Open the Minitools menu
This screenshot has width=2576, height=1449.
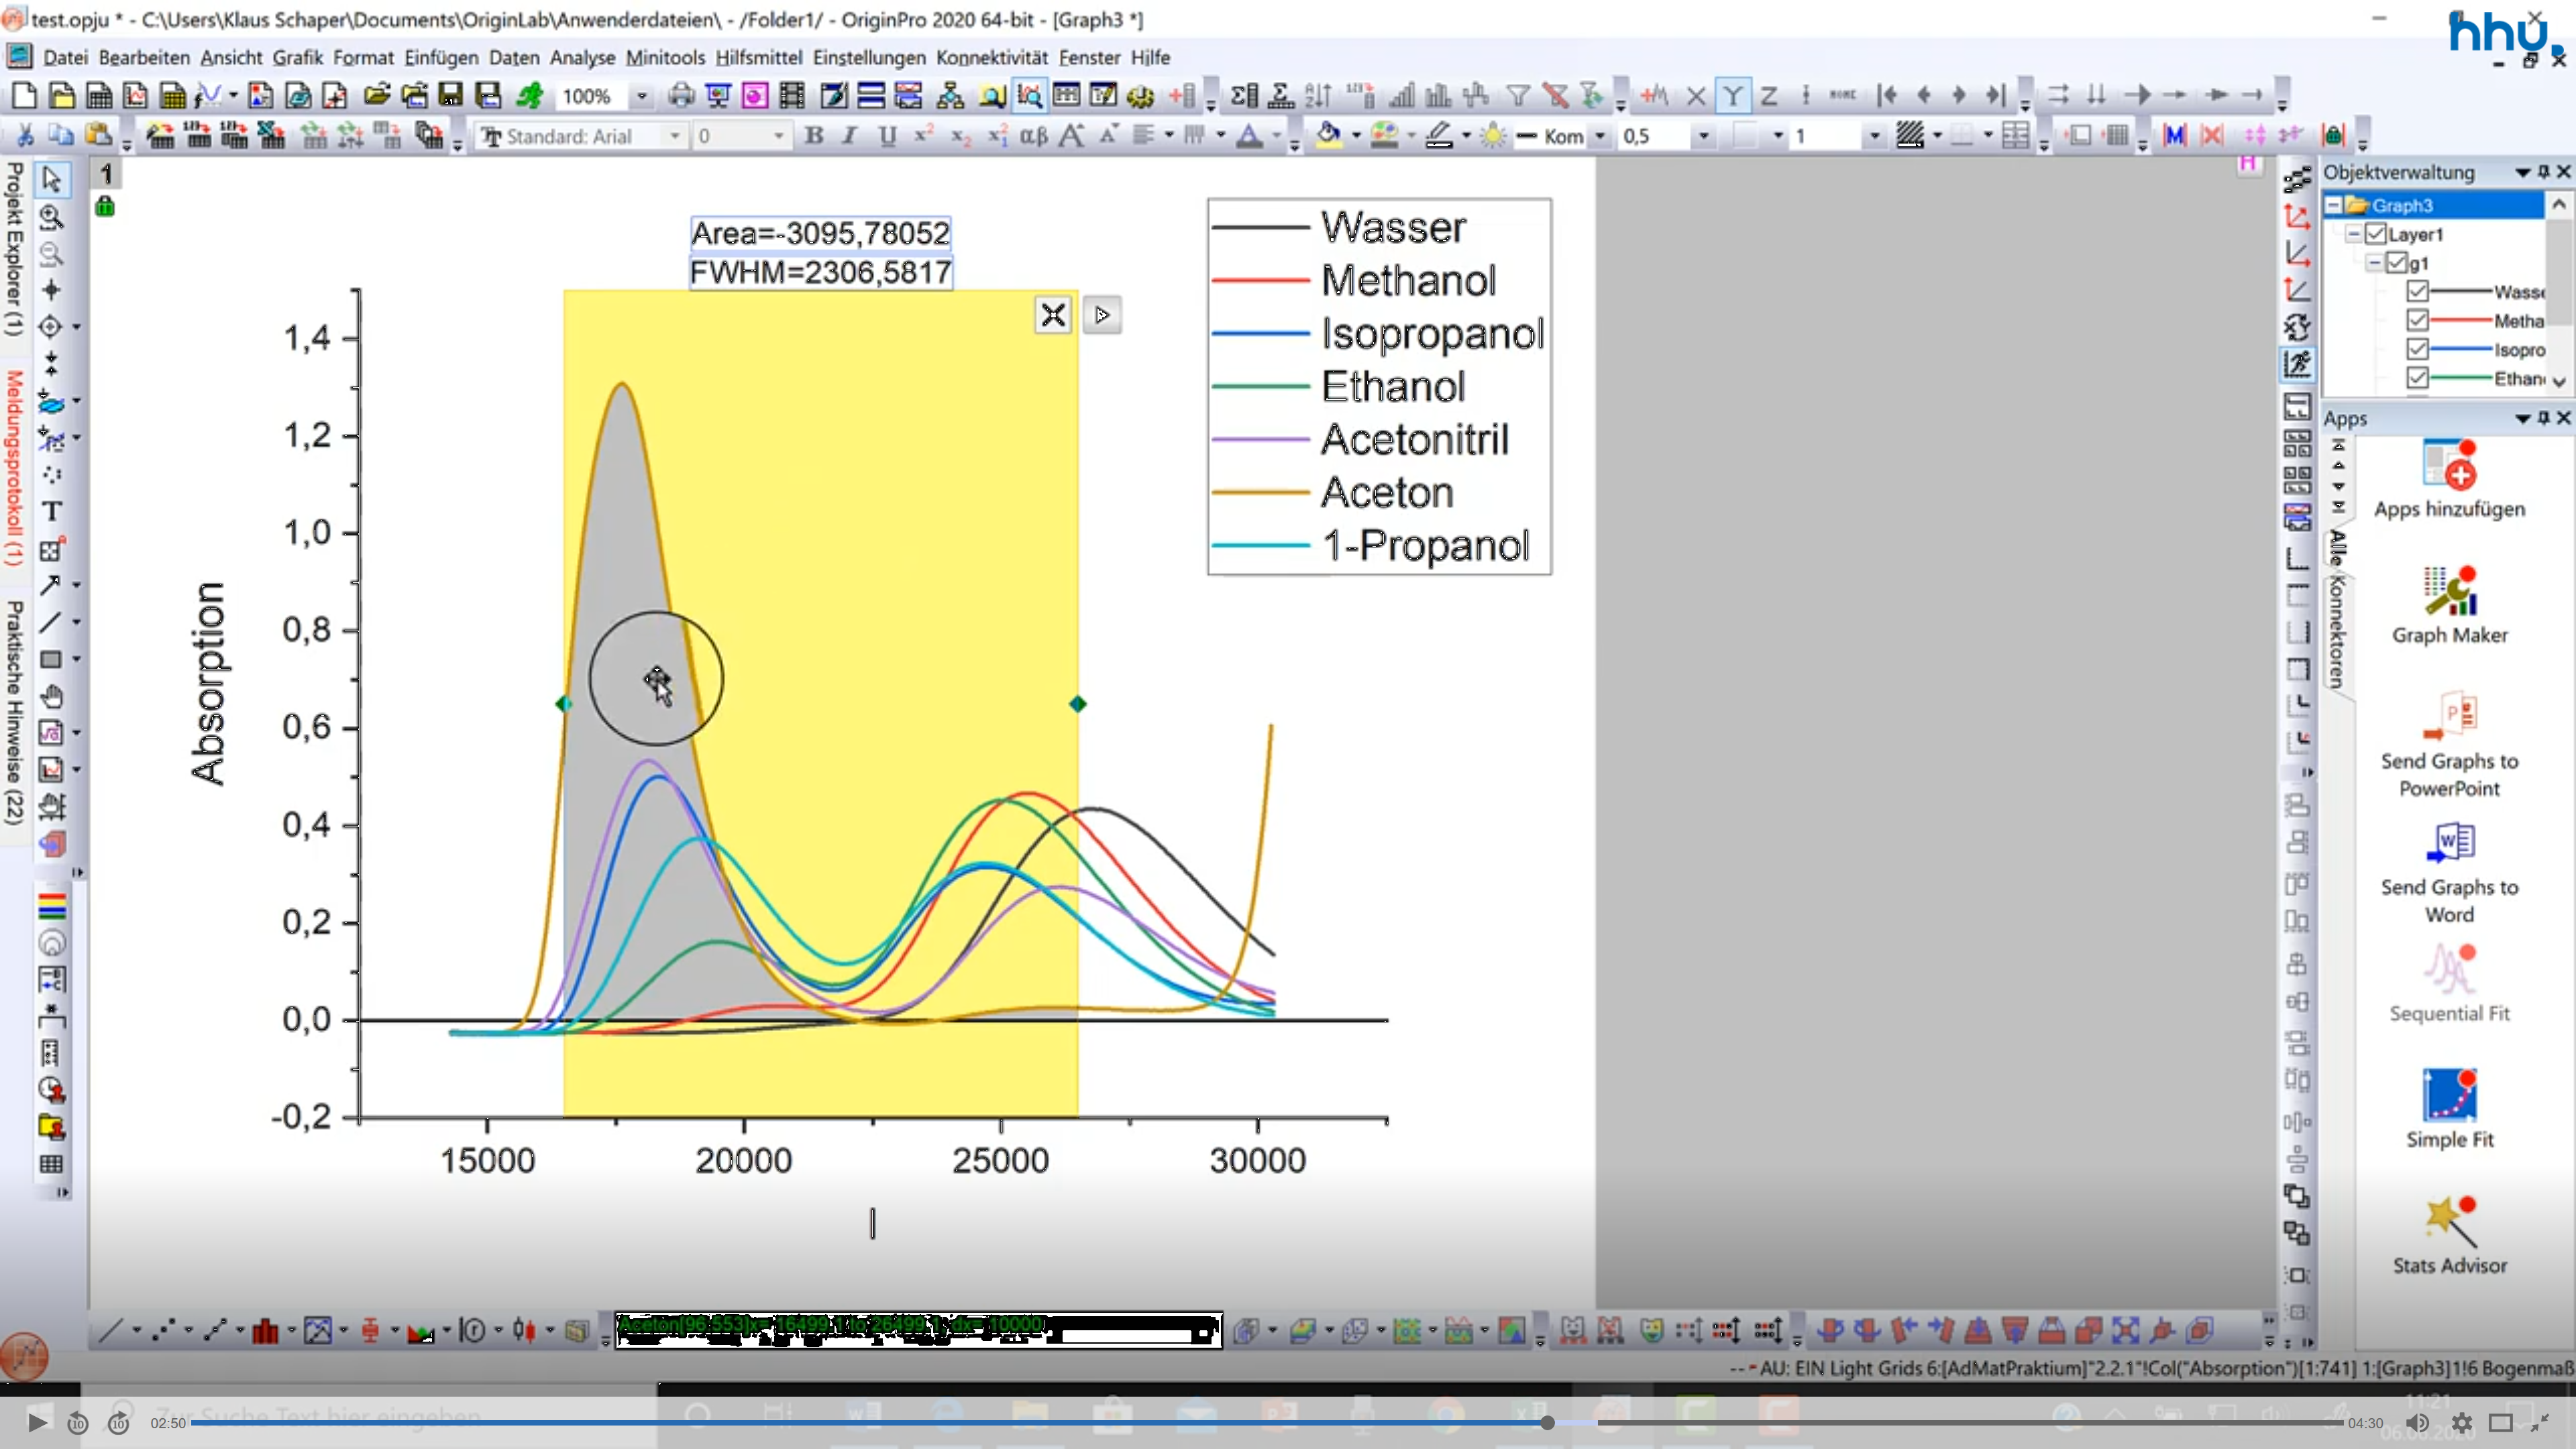[665, 58]
